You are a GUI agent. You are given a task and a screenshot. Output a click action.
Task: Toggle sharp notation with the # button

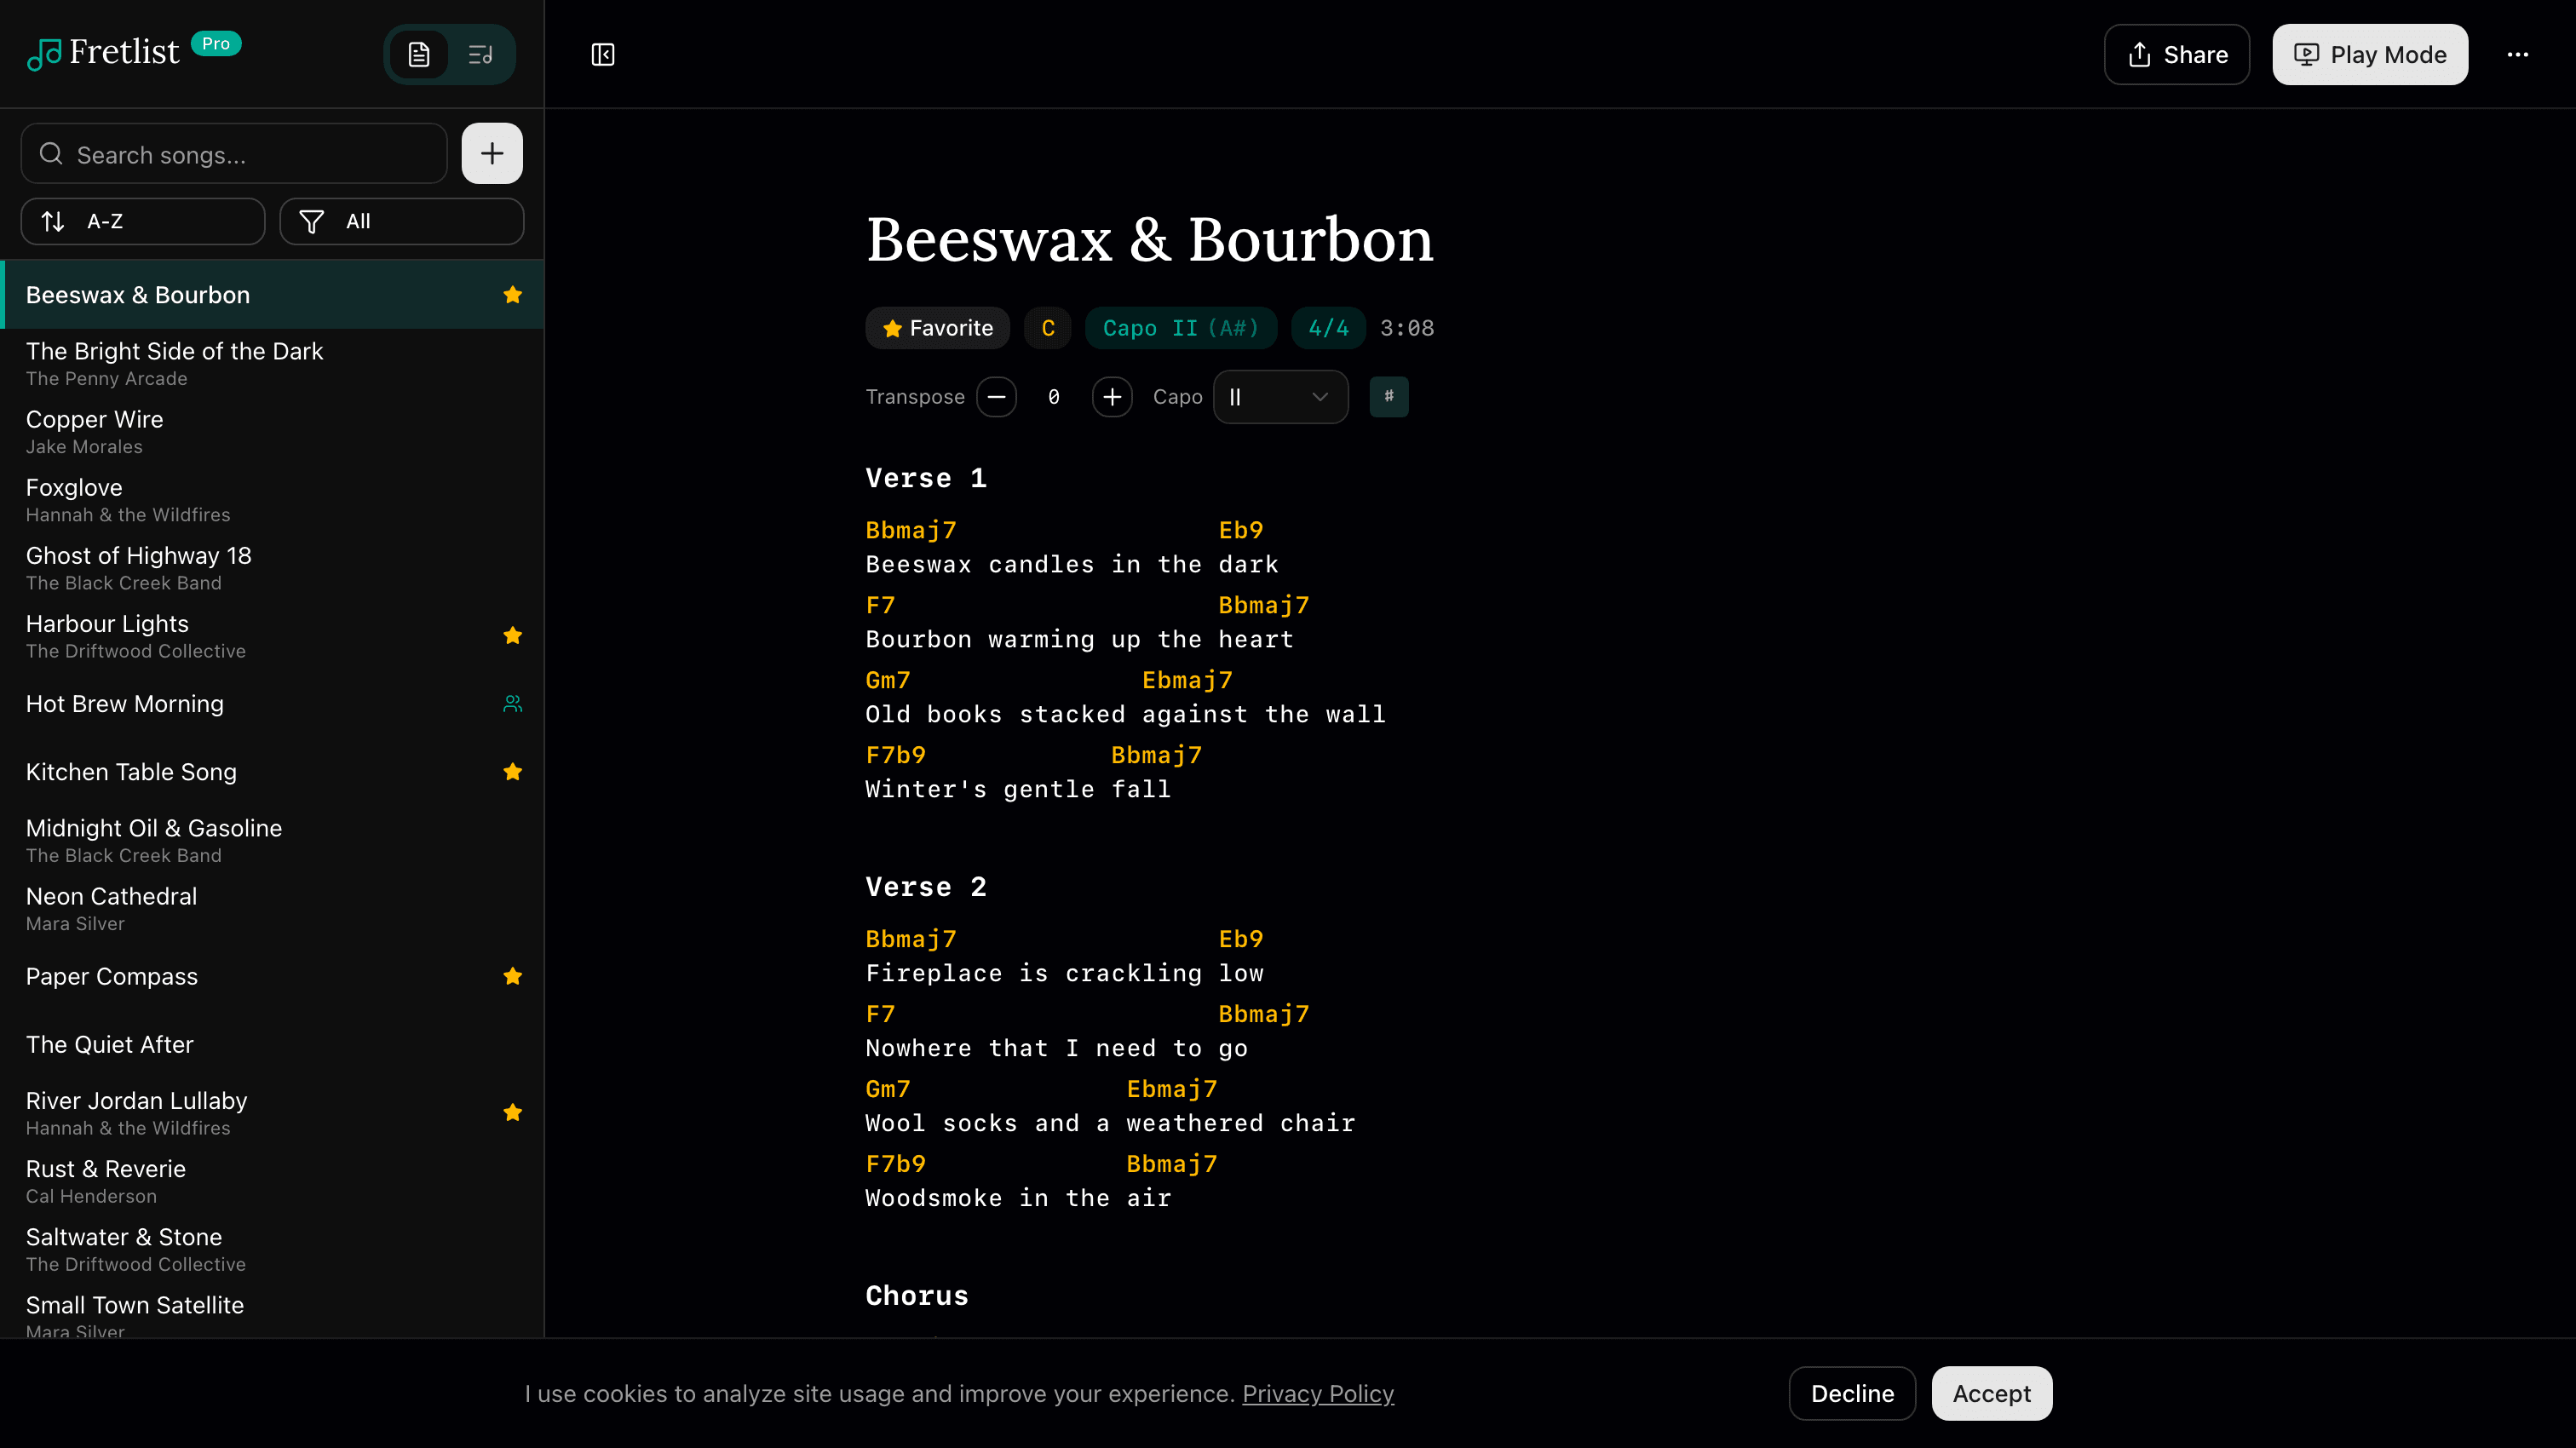coord(1389,396)
